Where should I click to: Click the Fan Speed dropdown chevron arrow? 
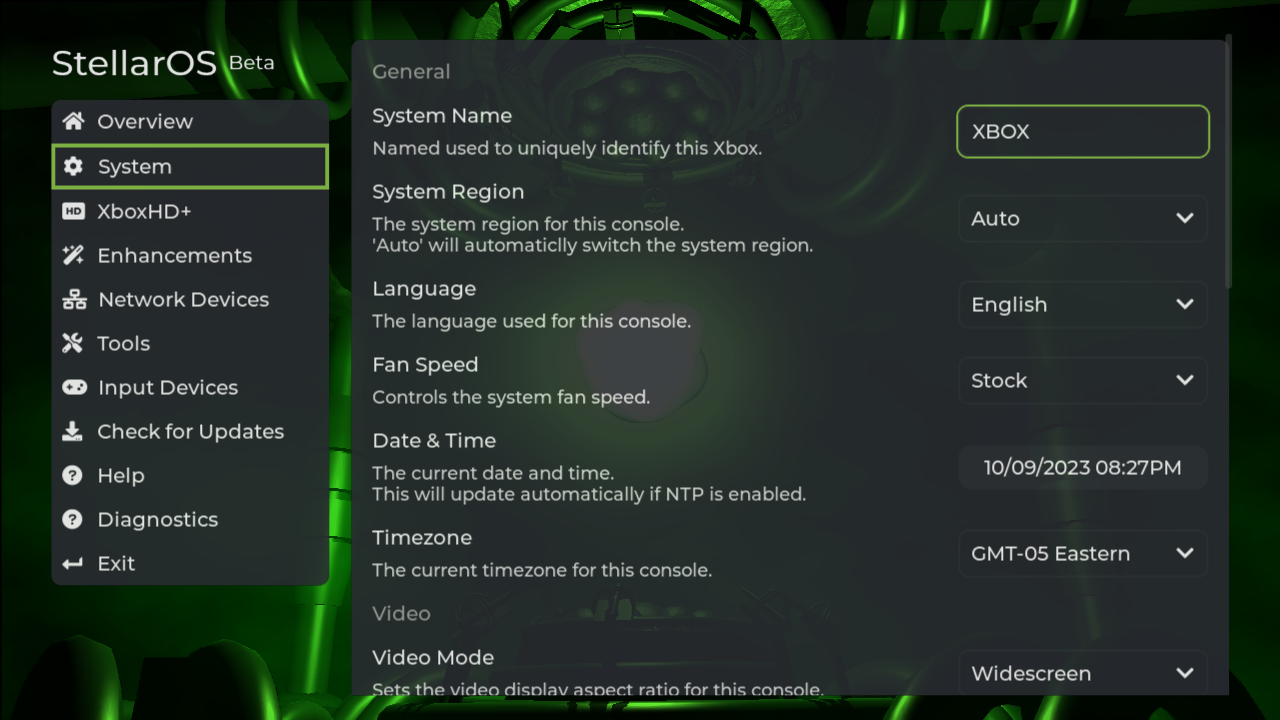pos(1185,381)
